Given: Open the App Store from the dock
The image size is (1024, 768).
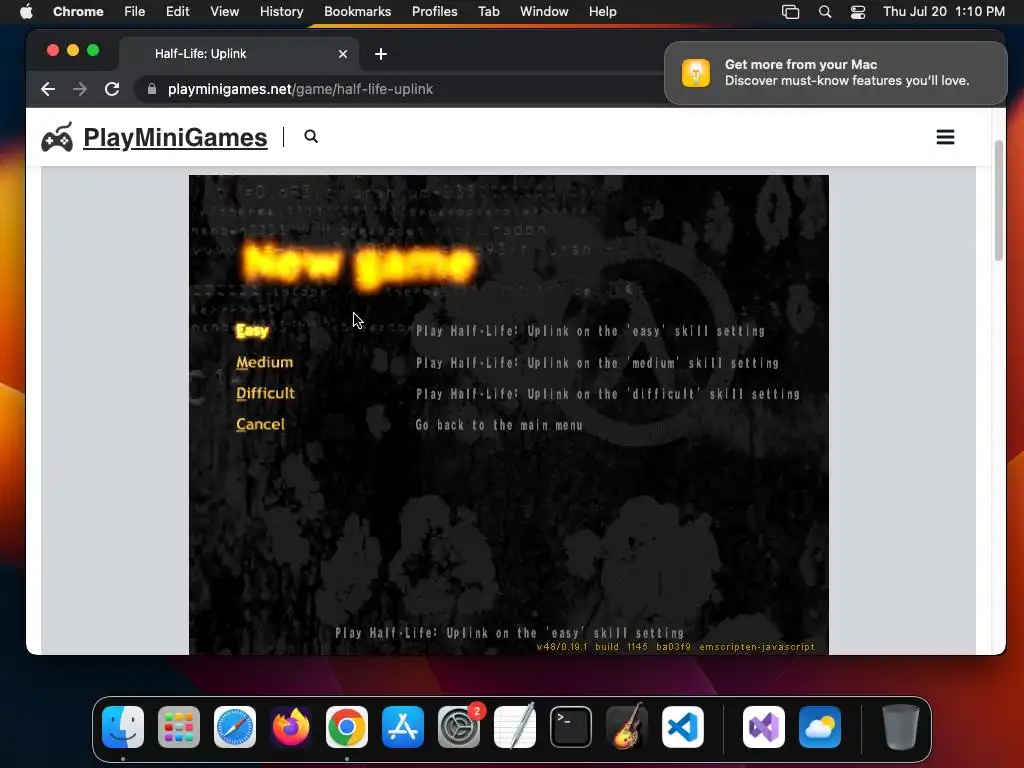Looking at the screenshot, I should point(403,727).
